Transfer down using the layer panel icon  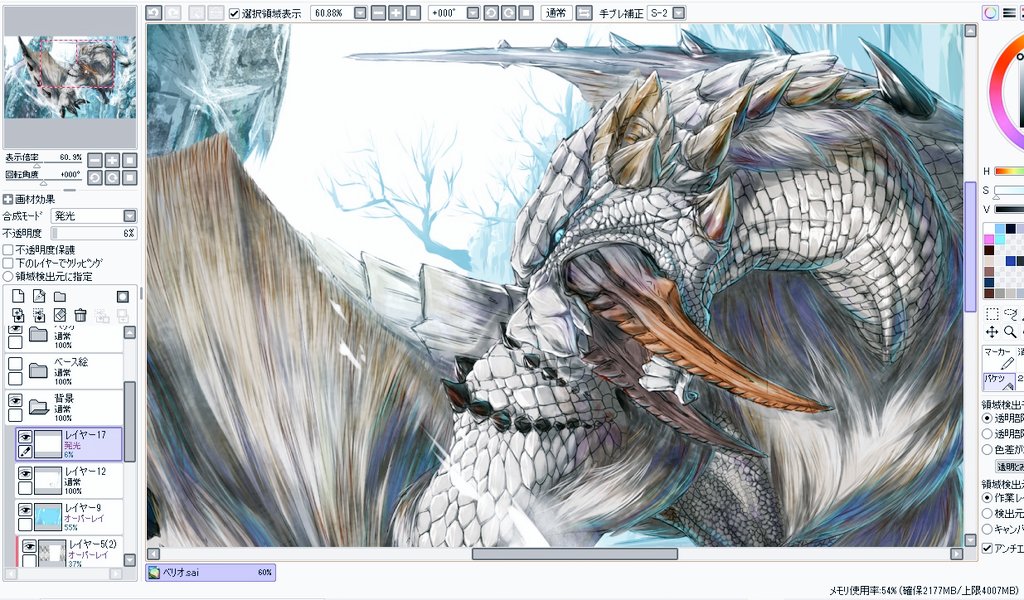18,316
